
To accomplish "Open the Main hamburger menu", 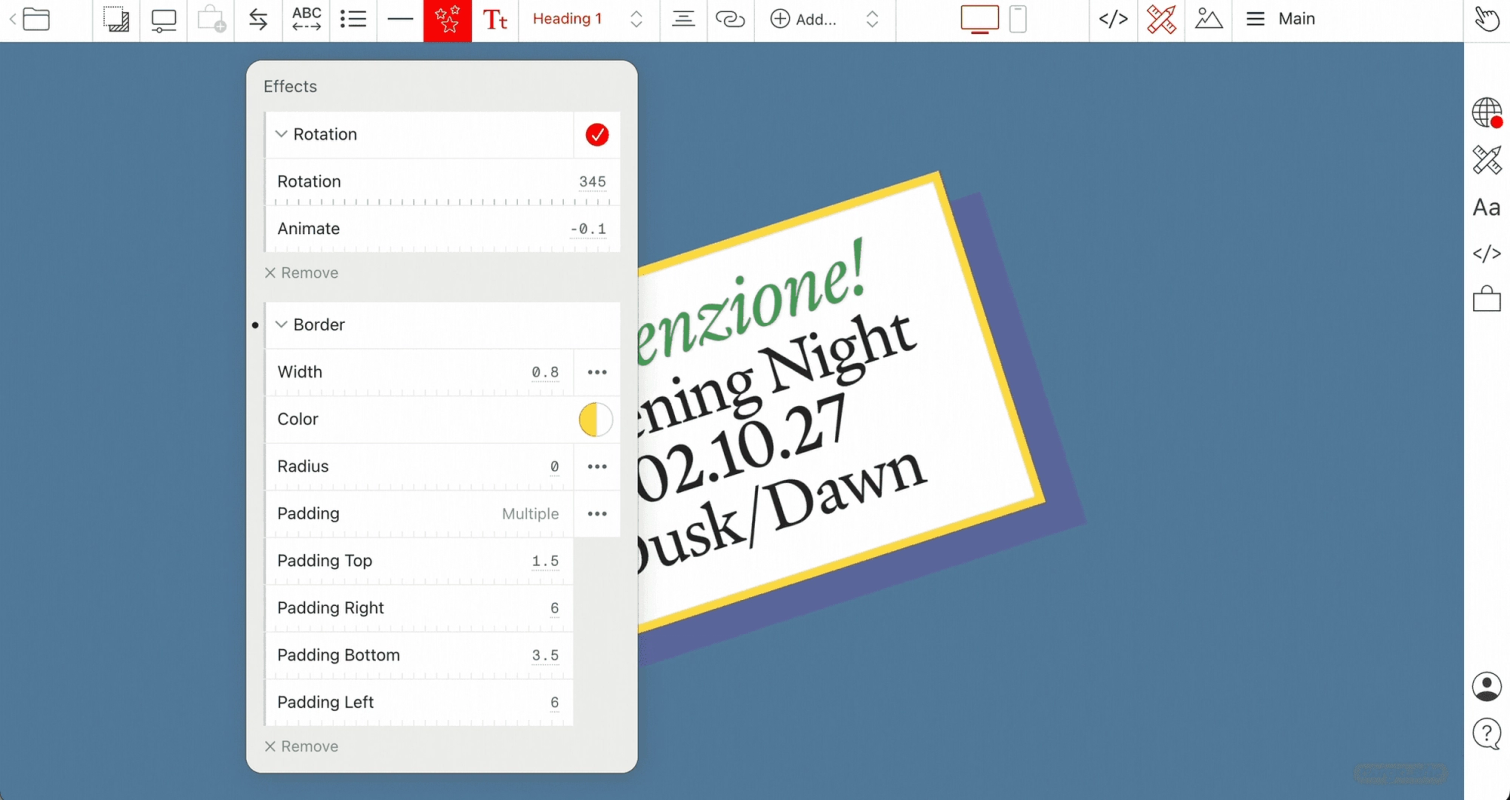I will (1281, 19).
